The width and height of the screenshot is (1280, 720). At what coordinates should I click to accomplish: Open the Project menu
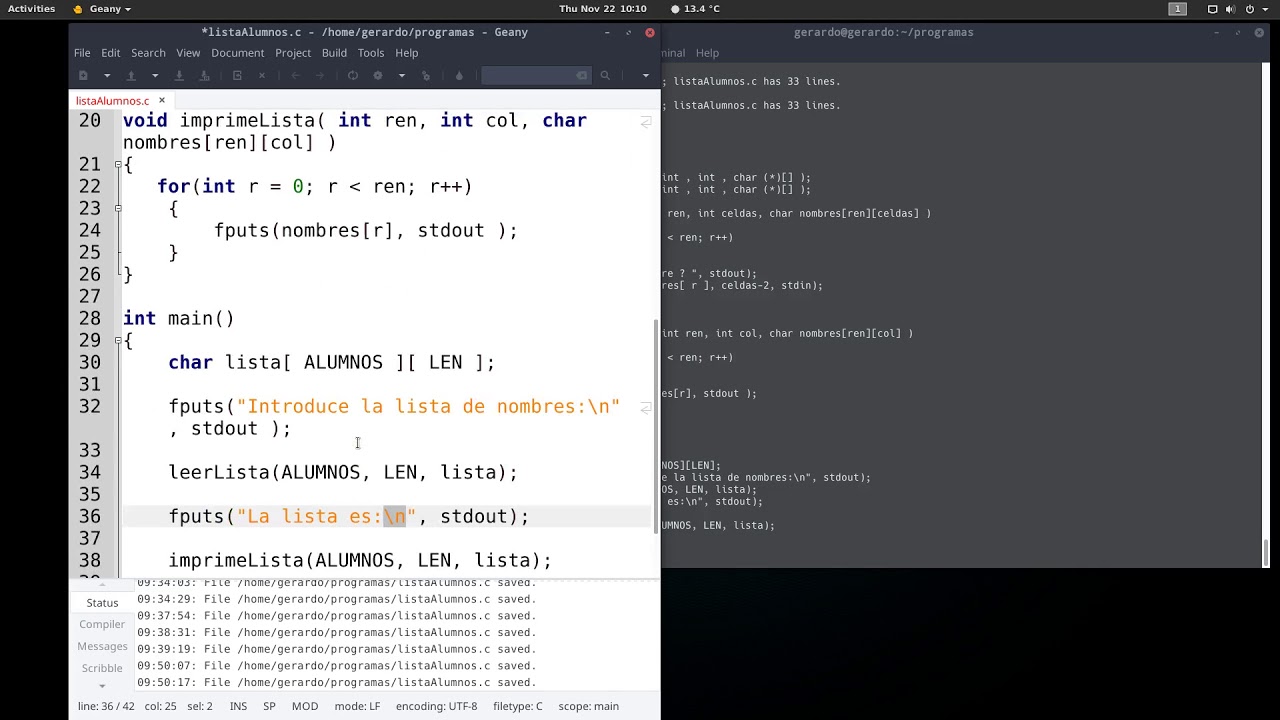tap(293, 53)
